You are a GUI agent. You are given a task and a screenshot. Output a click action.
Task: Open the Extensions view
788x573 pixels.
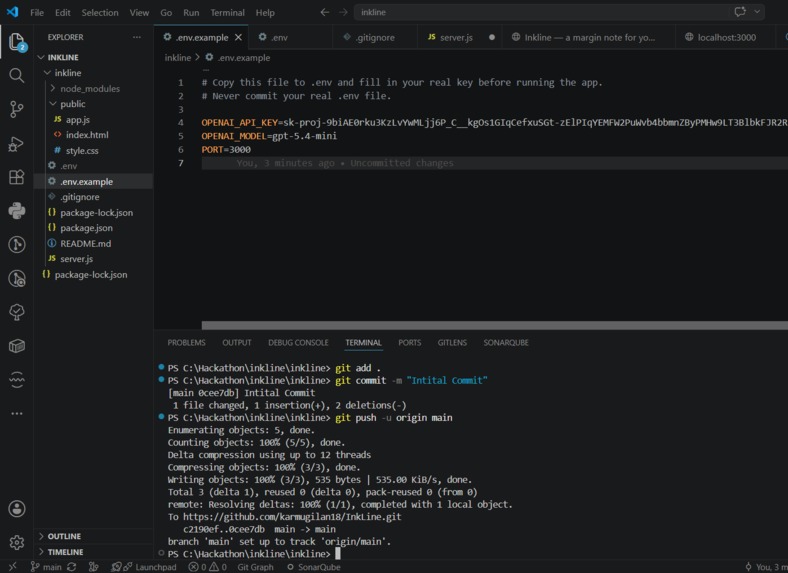coord(17,177)
